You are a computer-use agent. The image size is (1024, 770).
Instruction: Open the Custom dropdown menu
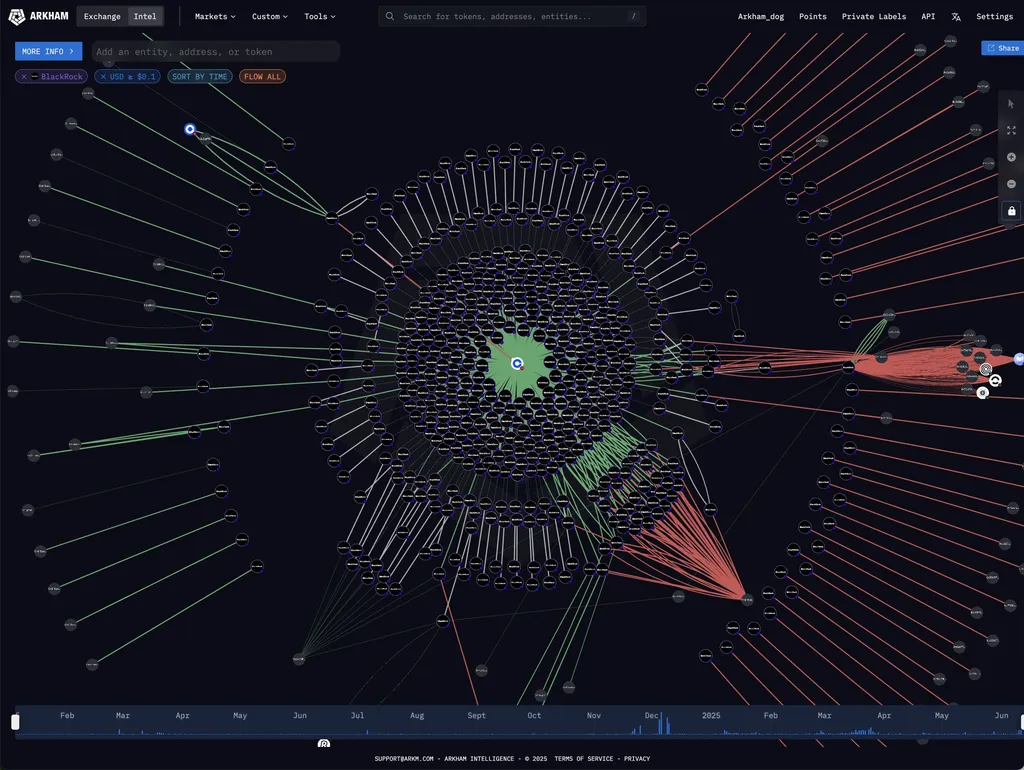270,16
